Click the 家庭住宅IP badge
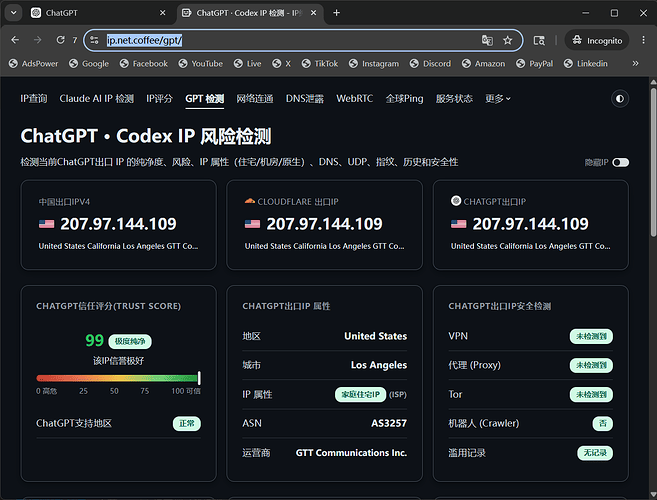The image size is (657, 500). click(x=360, y=394)
